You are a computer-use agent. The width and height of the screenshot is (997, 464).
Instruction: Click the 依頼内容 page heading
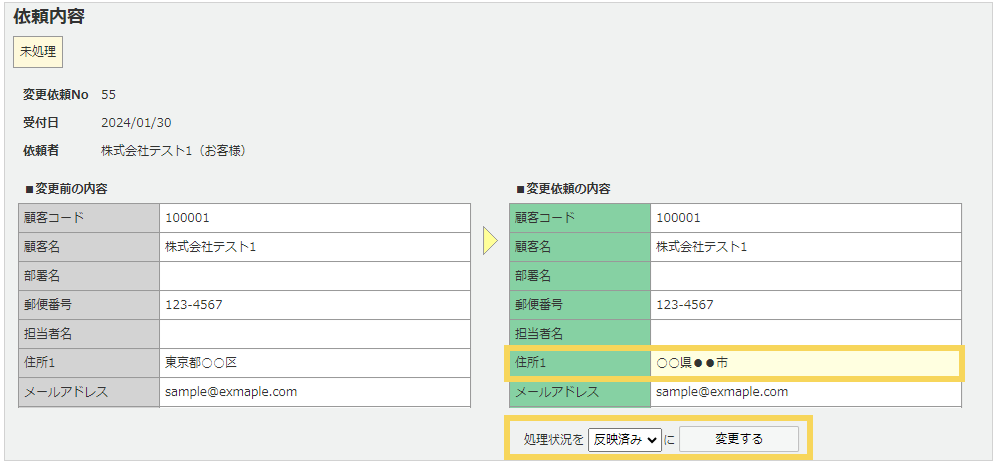(x=49, y=17)
